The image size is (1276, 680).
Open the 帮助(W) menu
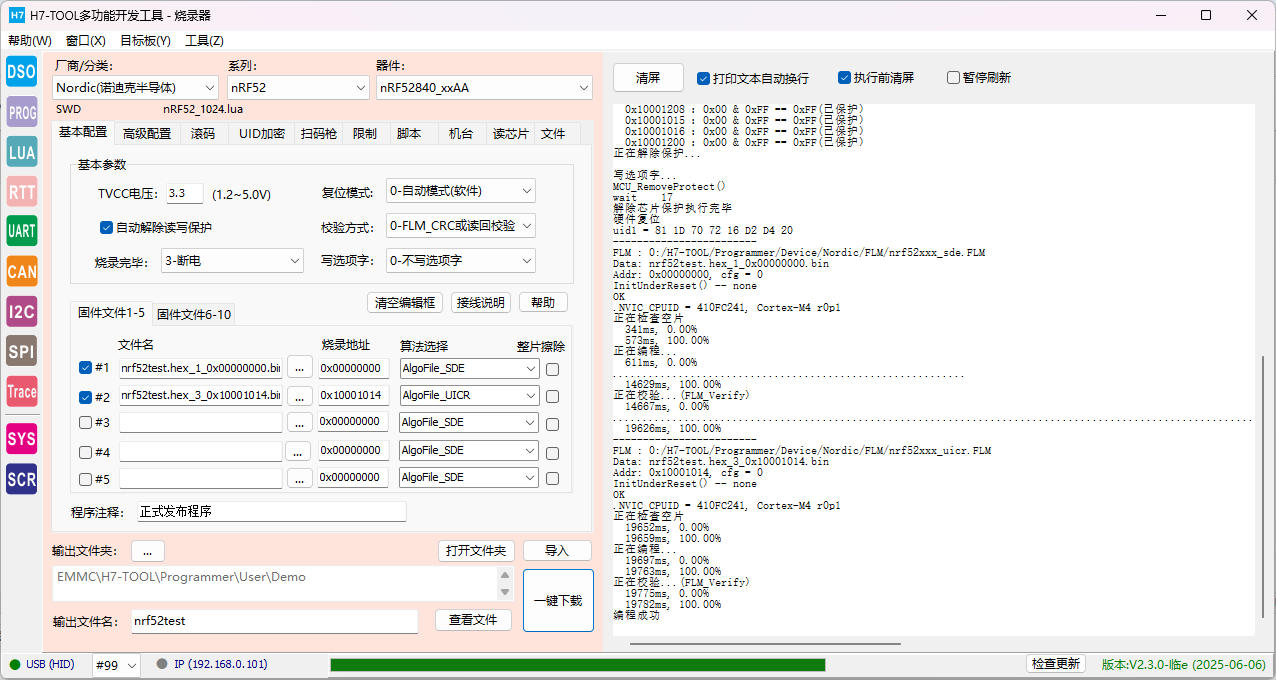[30, 41]
